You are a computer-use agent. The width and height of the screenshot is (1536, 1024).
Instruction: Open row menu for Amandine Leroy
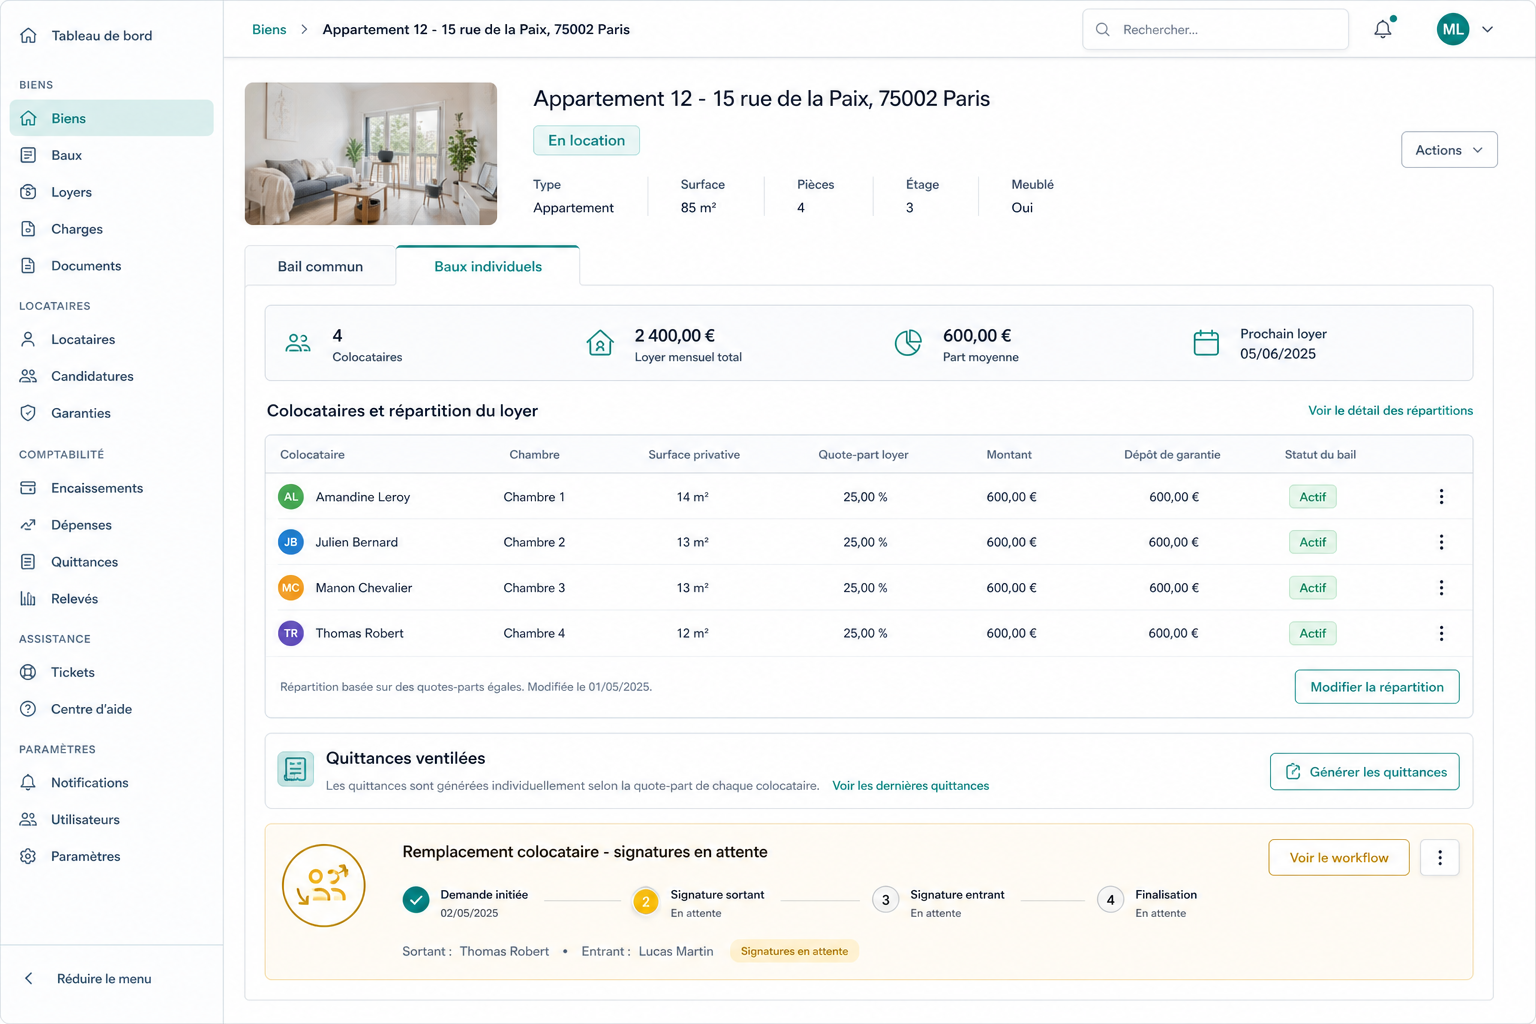[x=1441, y=497]
